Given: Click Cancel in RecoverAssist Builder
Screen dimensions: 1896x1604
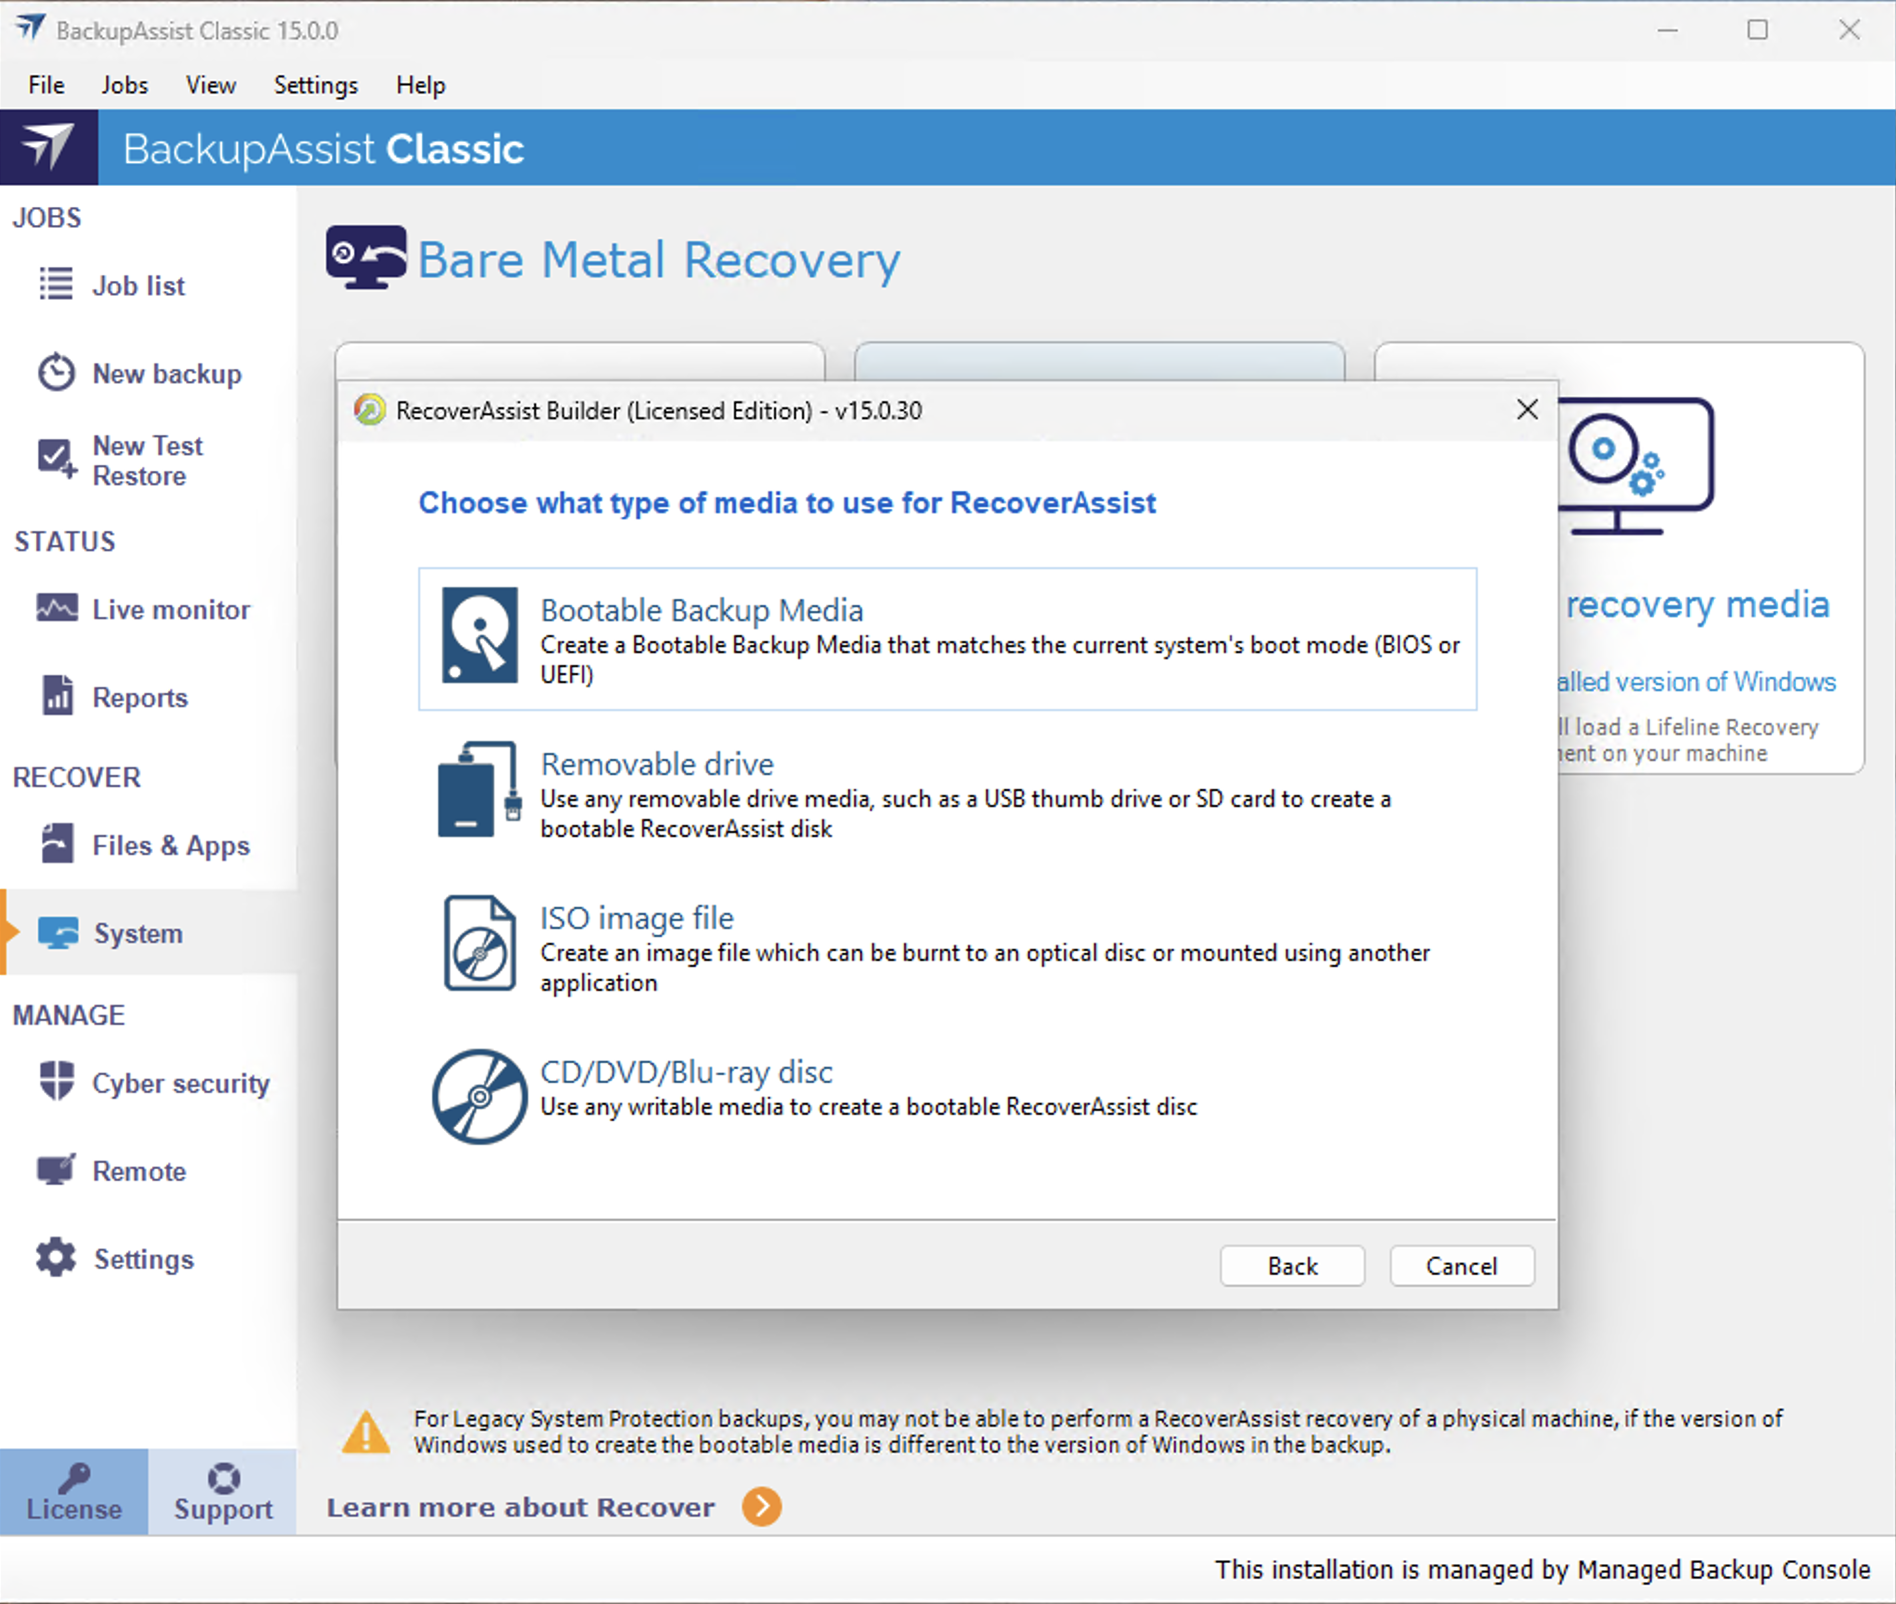Looking at the screenshot, I should pos(1461,1266).
